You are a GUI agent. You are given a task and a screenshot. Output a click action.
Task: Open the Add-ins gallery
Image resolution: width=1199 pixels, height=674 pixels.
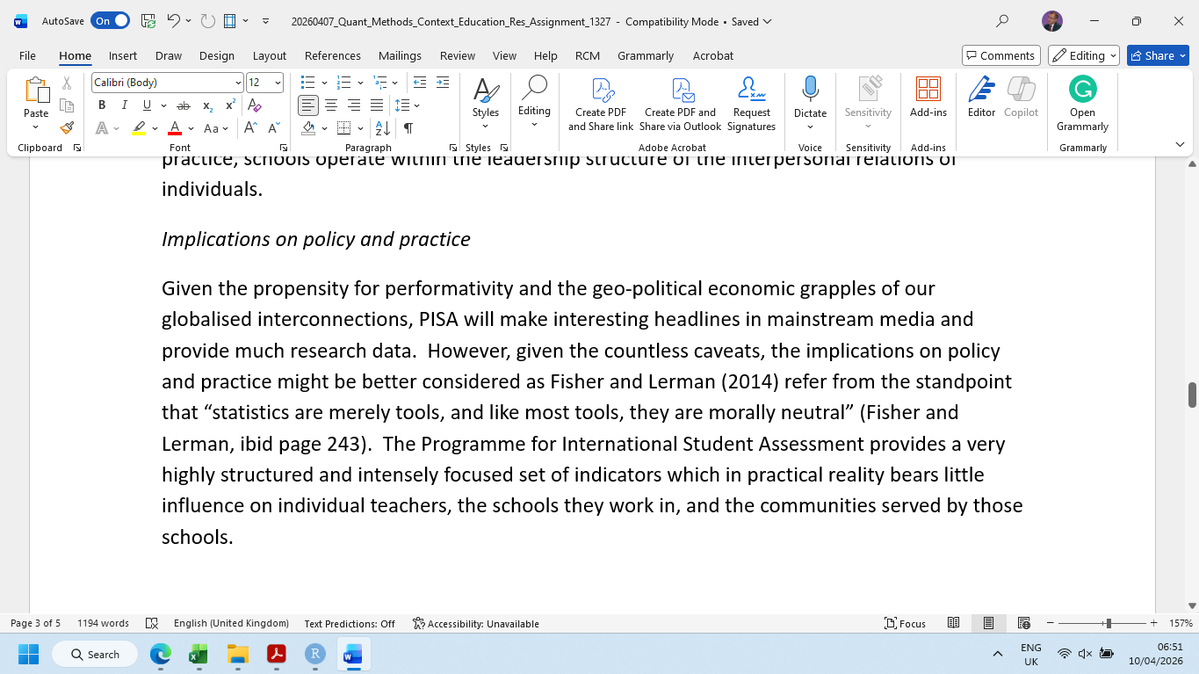pos(928,97)
